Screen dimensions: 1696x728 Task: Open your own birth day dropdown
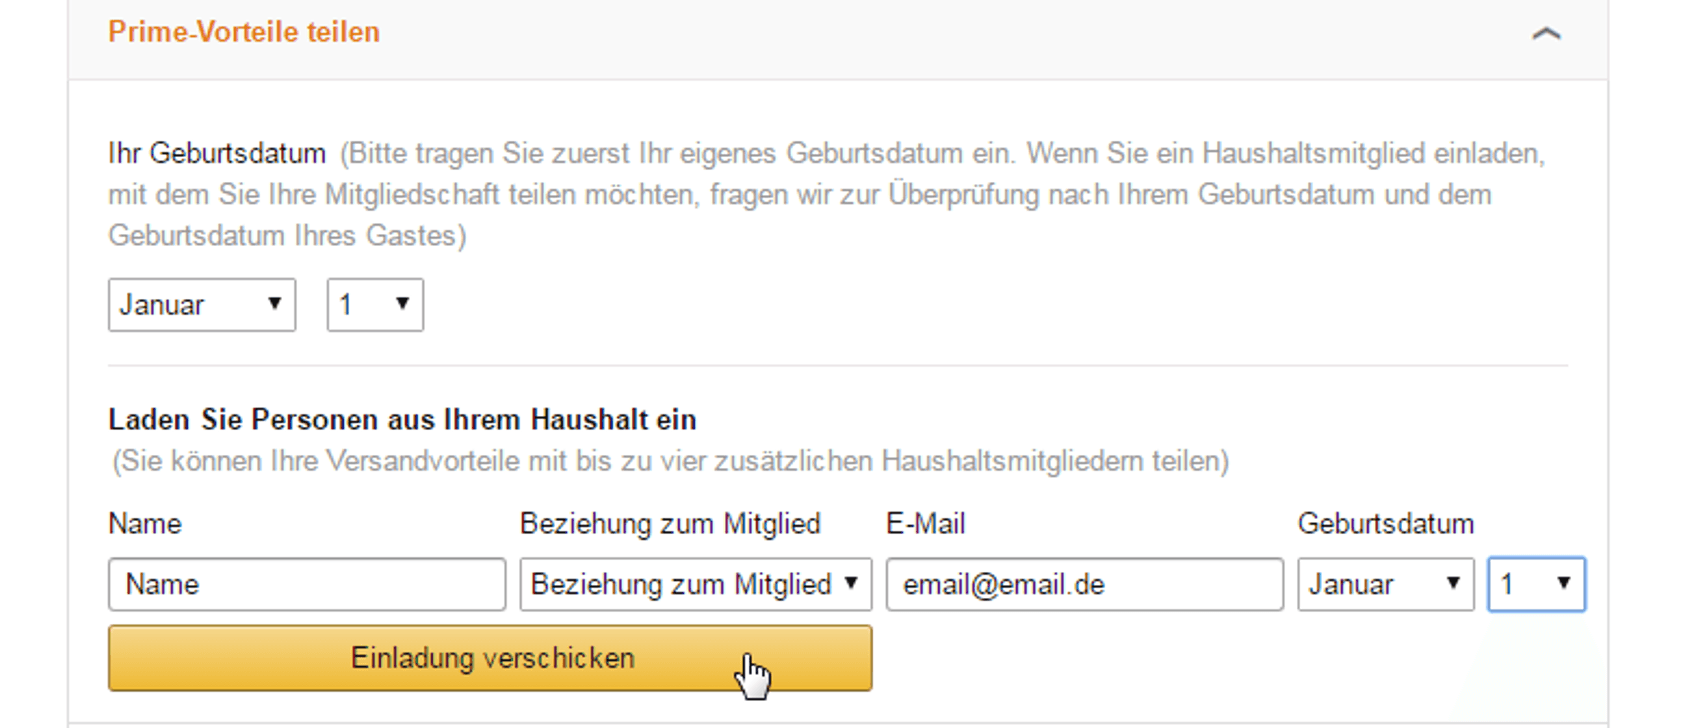point(375,305)
